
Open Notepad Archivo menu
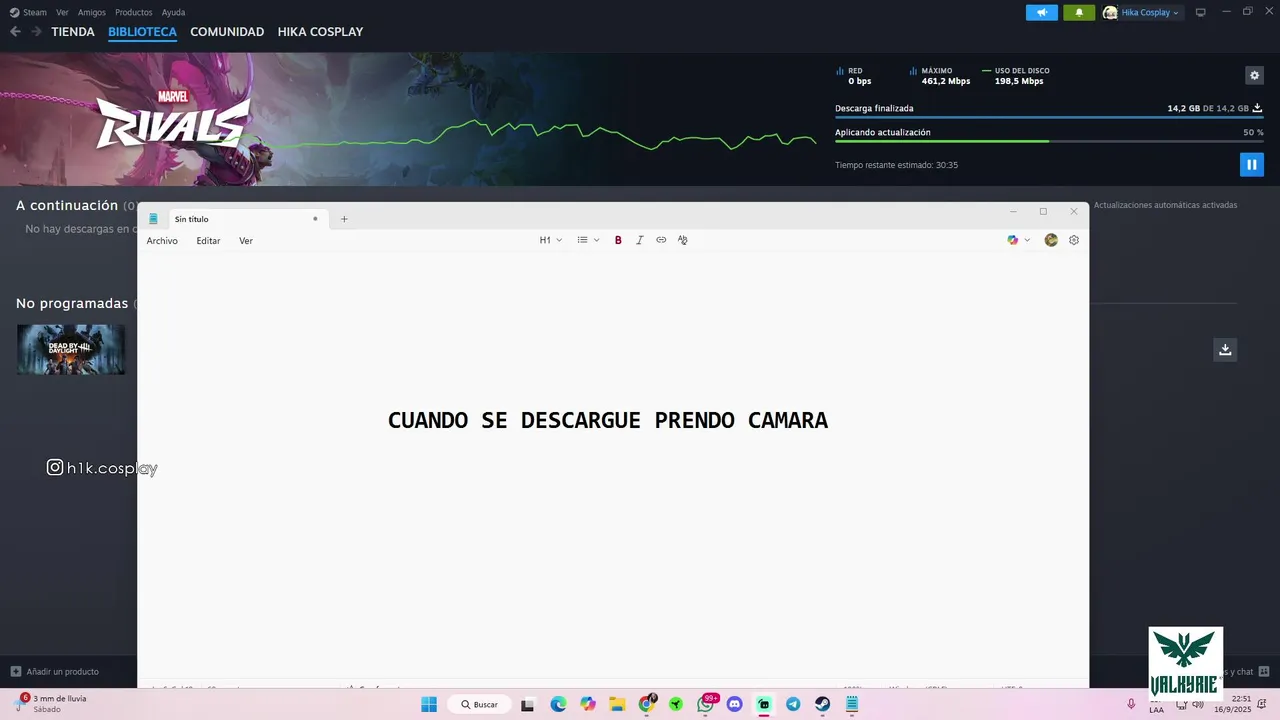[x=162, y=241]
